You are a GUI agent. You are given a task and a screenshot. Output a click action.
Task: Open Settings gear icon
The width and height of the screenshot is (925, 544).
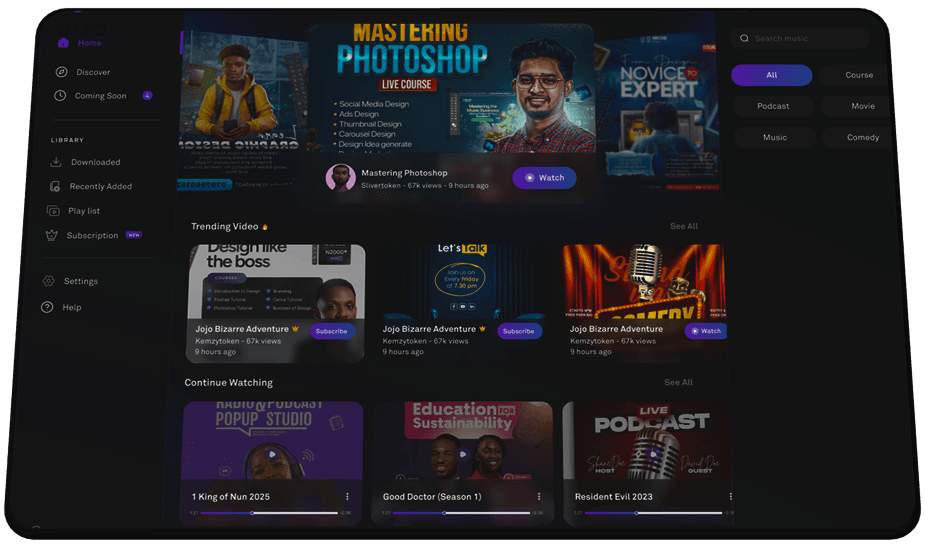[48, 281]
